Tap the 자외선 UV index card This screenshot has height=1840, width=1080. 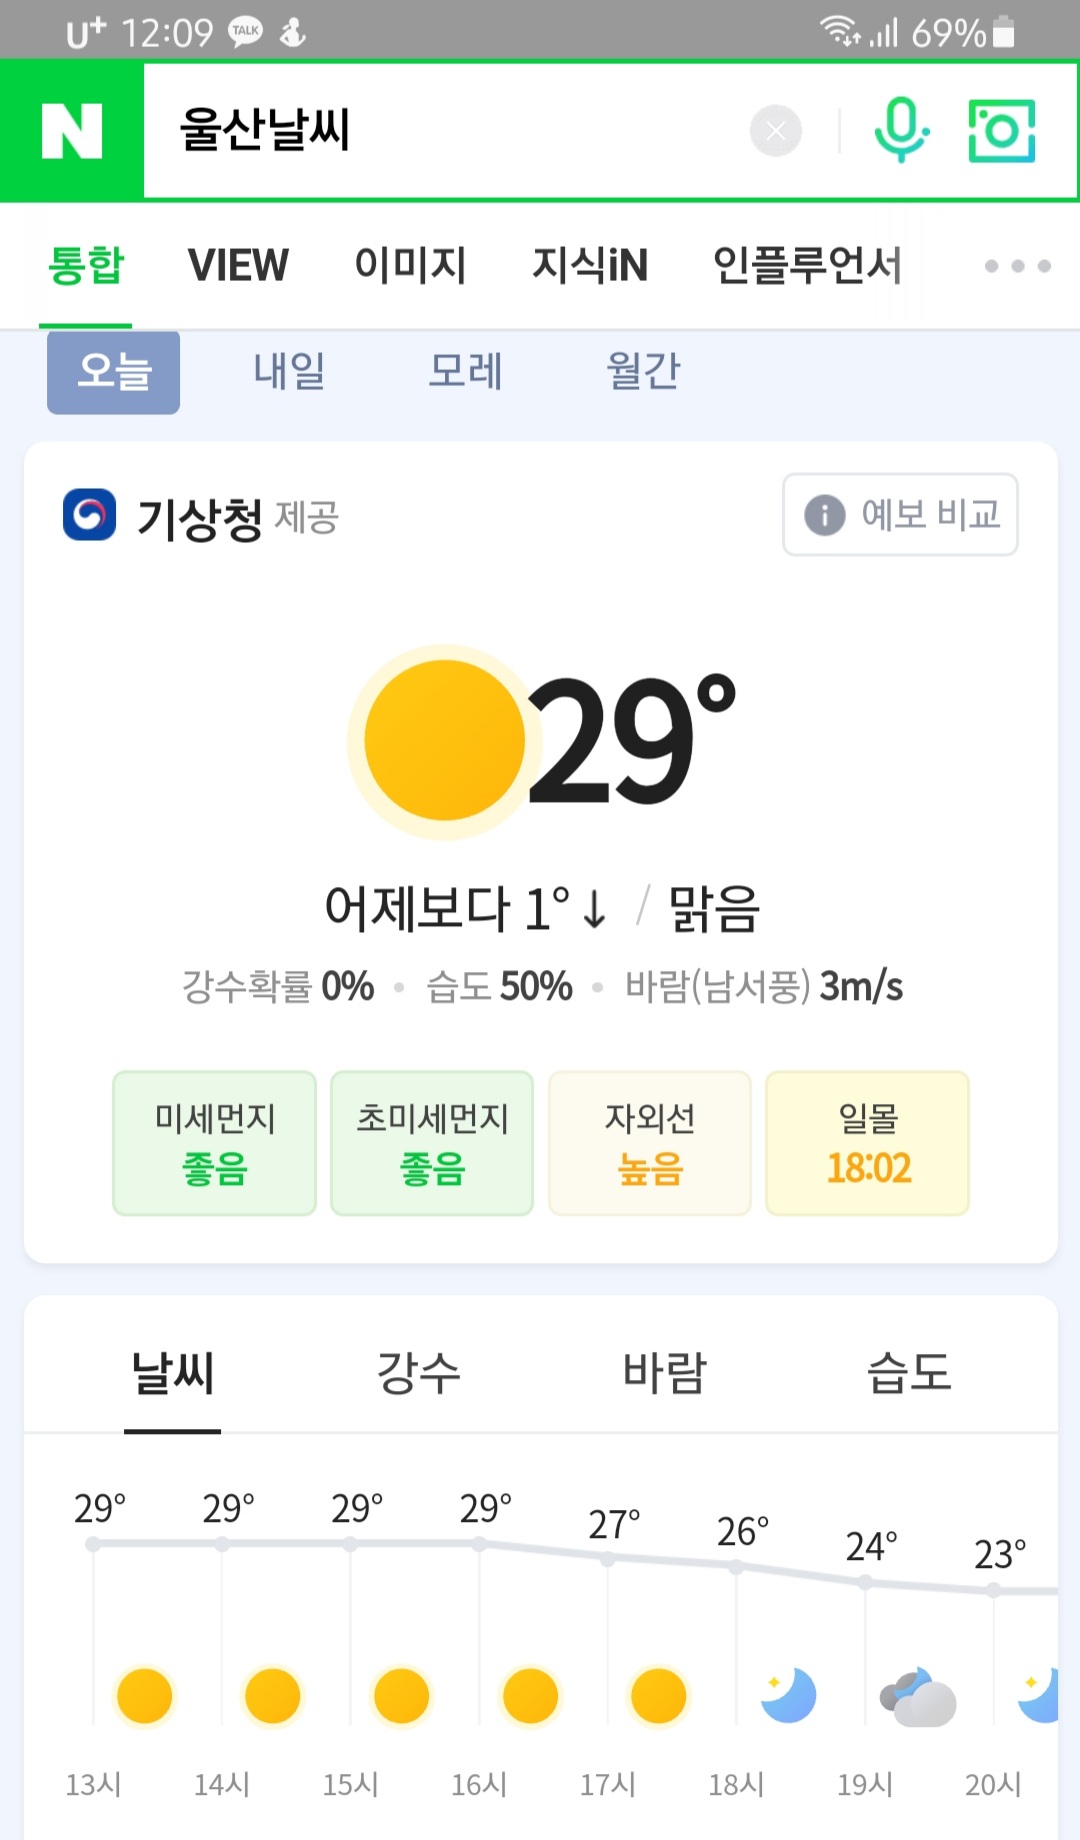click(x=650, y=1144)
